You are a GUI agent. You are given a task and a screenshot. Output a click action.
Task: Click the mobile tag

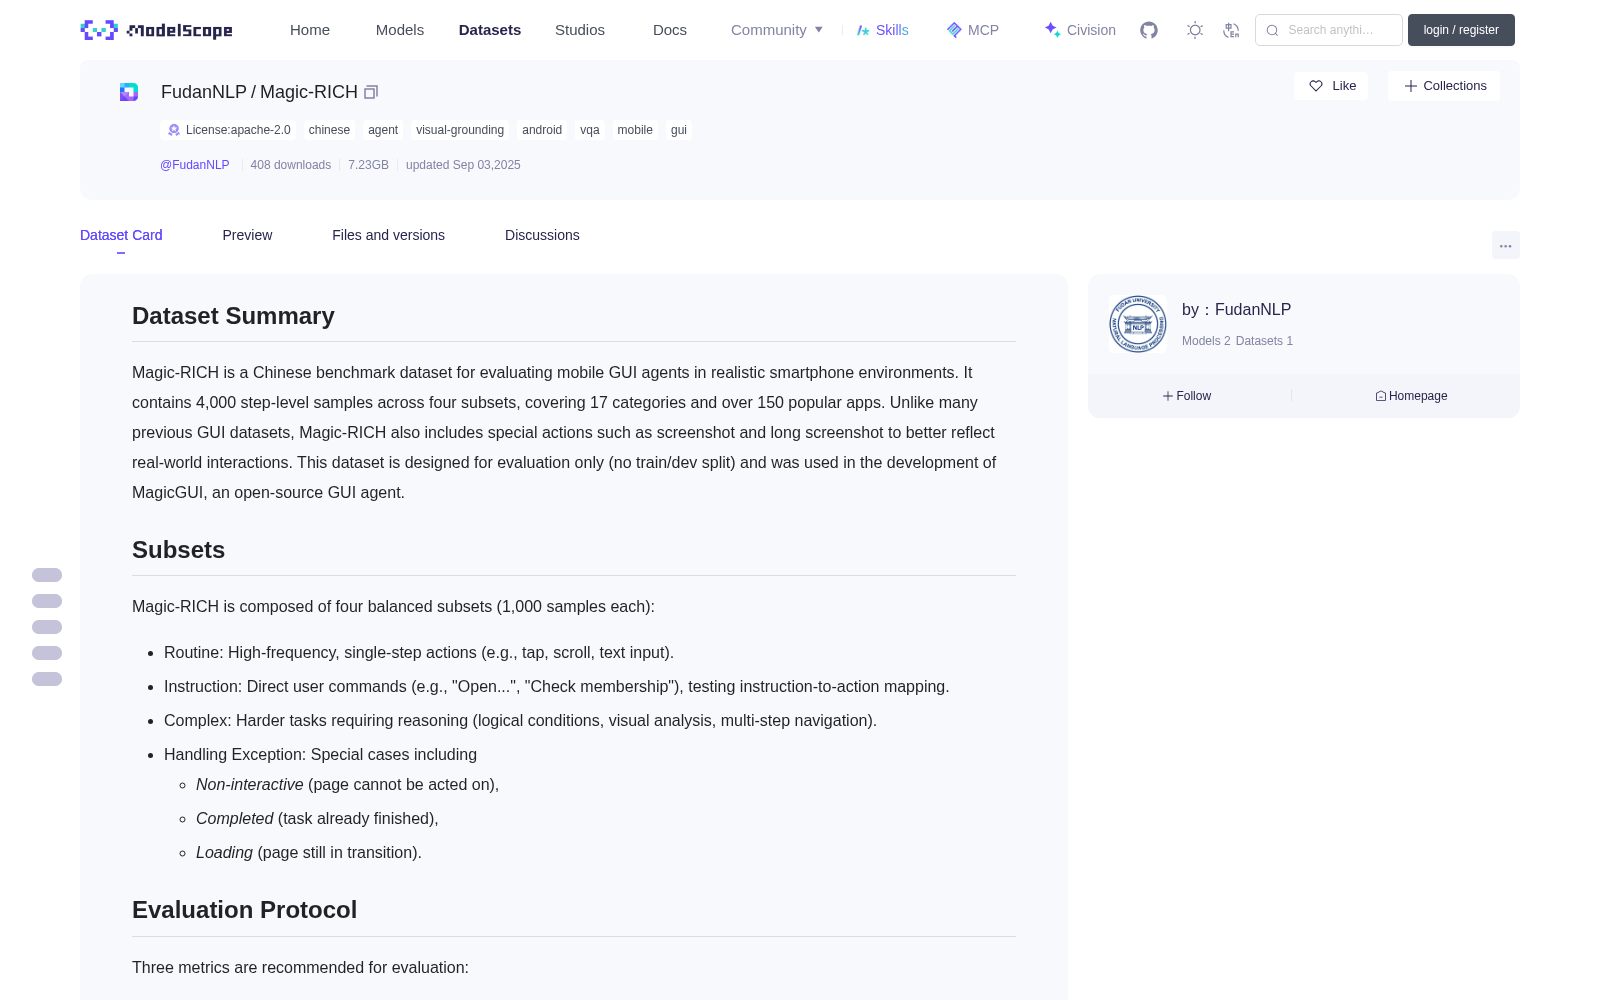[635, 130]
